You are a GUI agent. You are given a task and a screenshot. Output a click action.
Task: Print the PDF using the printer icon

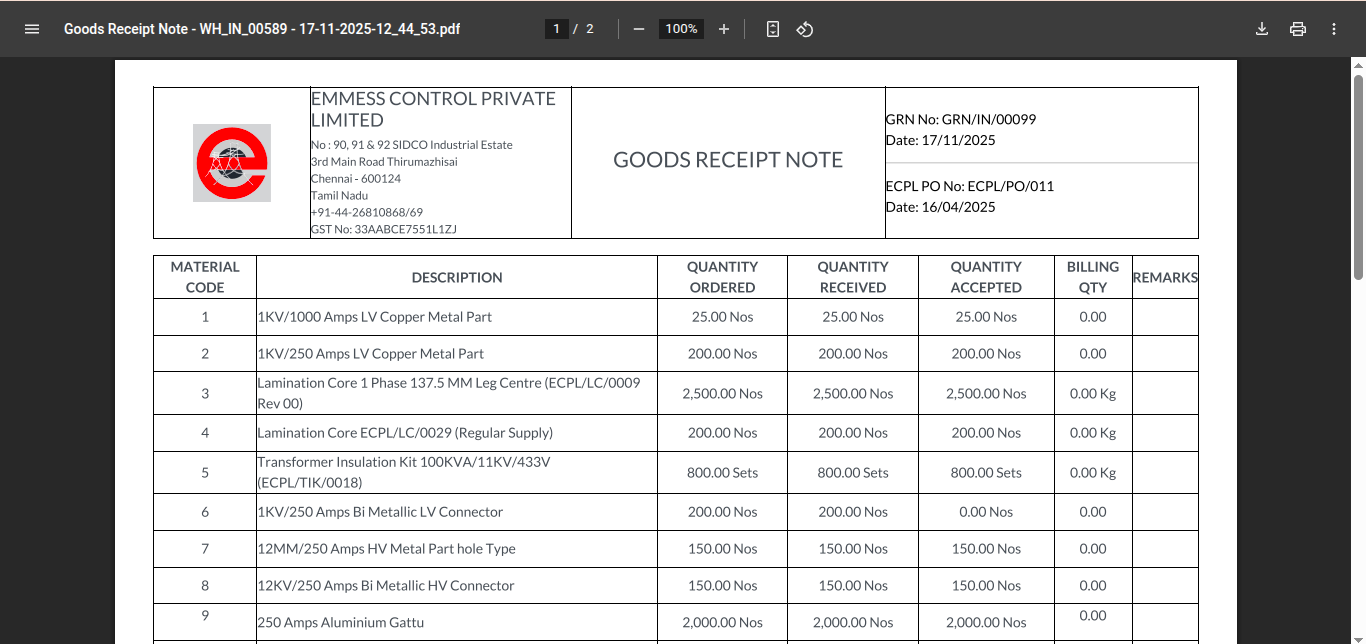1298,29
